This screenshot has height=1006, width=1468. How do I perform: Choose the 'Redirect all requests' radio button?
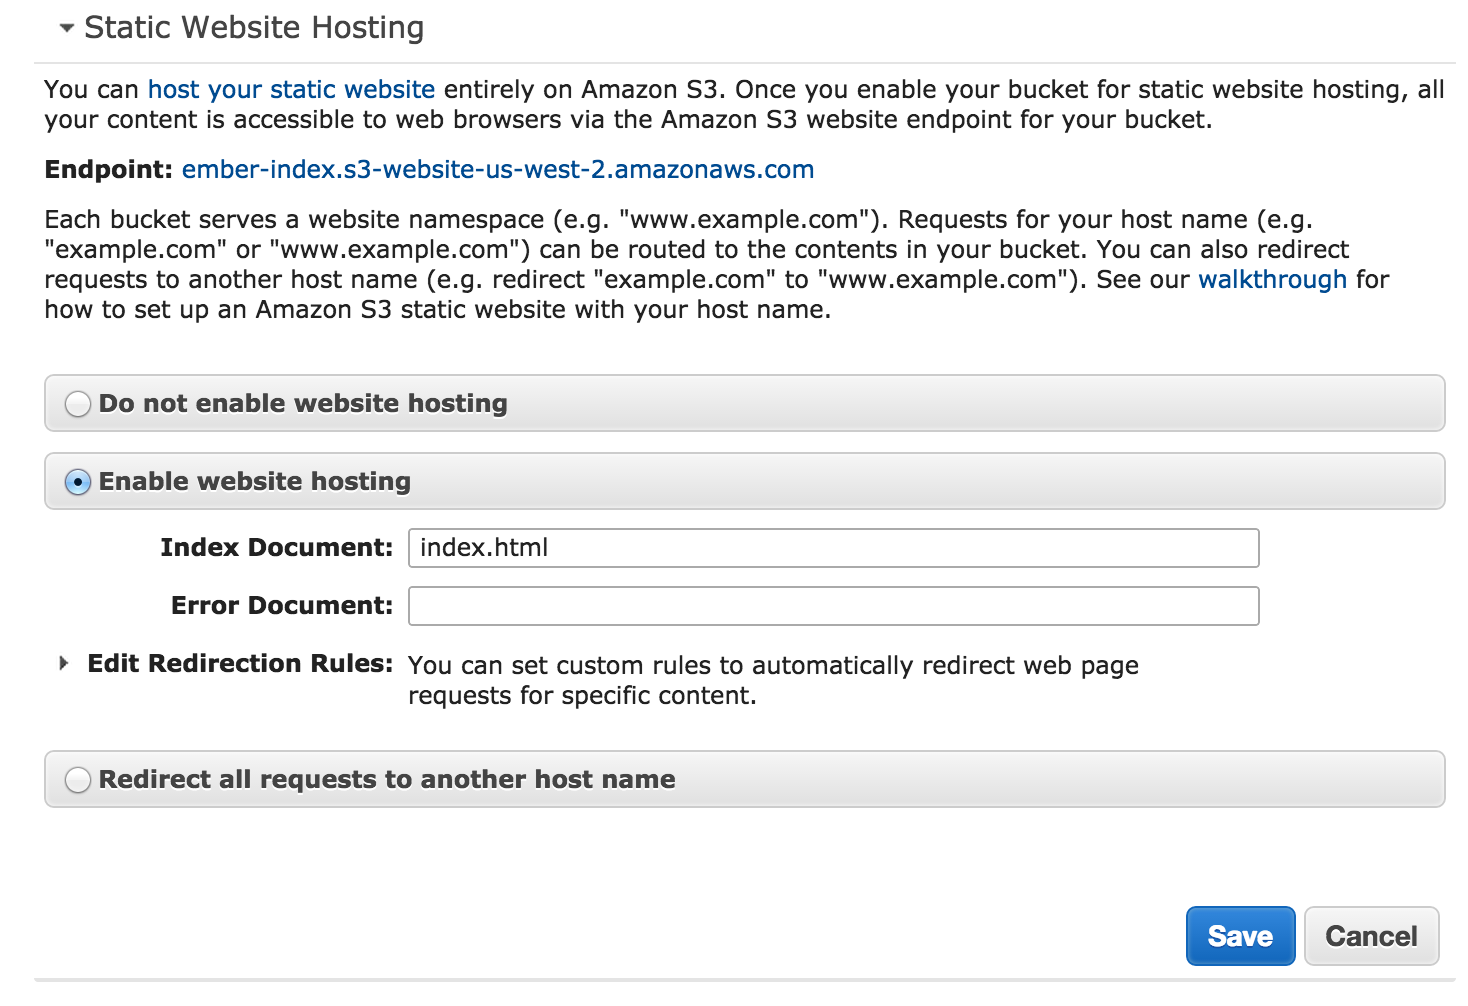(x=78, y=780)
